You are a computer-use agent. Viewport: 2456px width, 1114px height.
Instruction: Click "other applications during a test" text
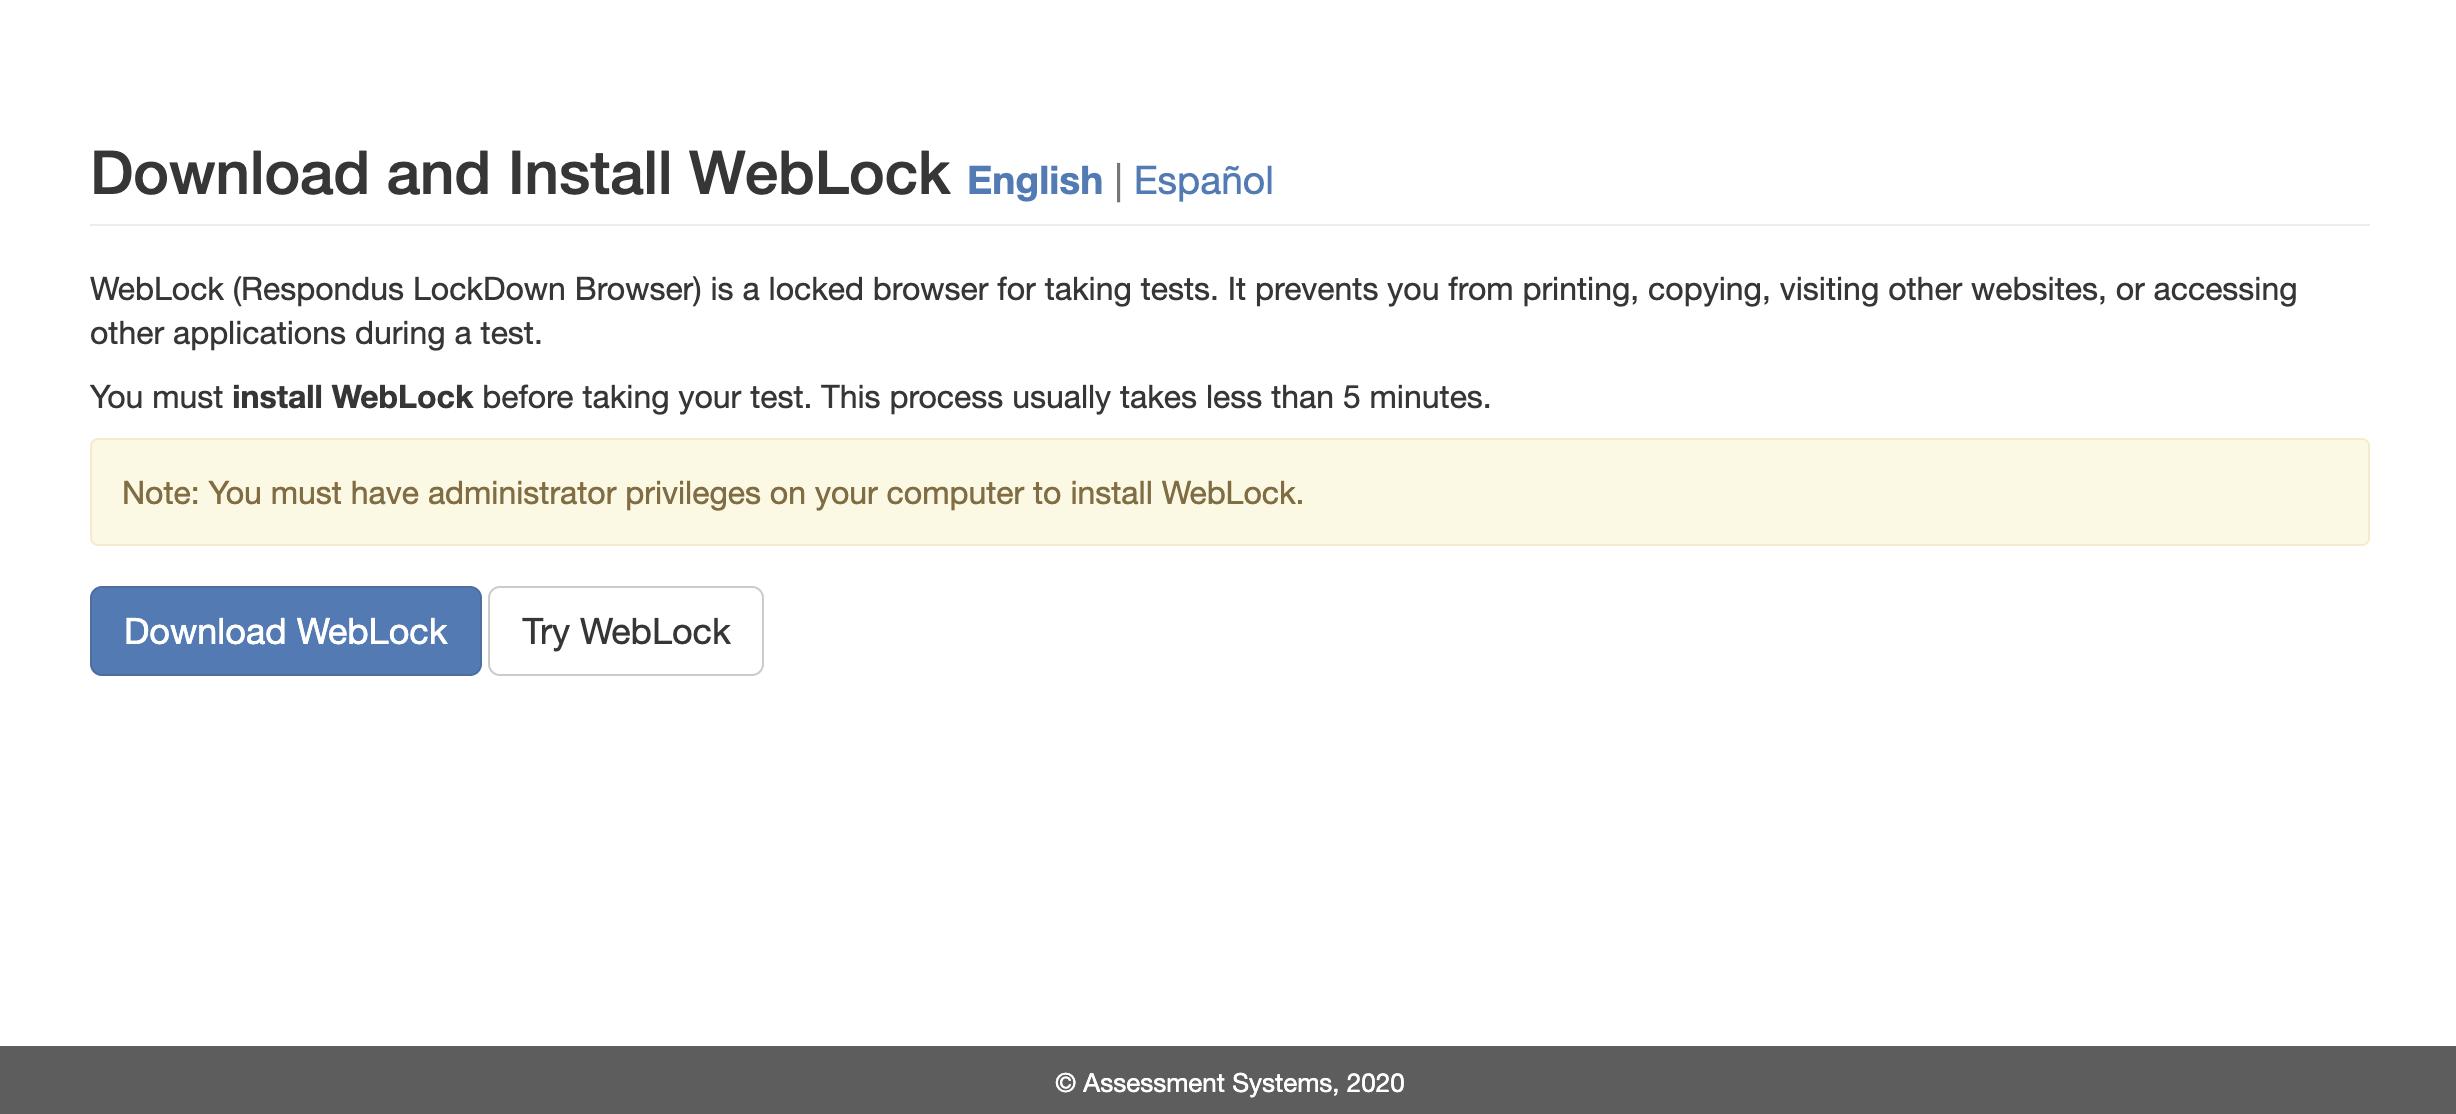point(315,333)
